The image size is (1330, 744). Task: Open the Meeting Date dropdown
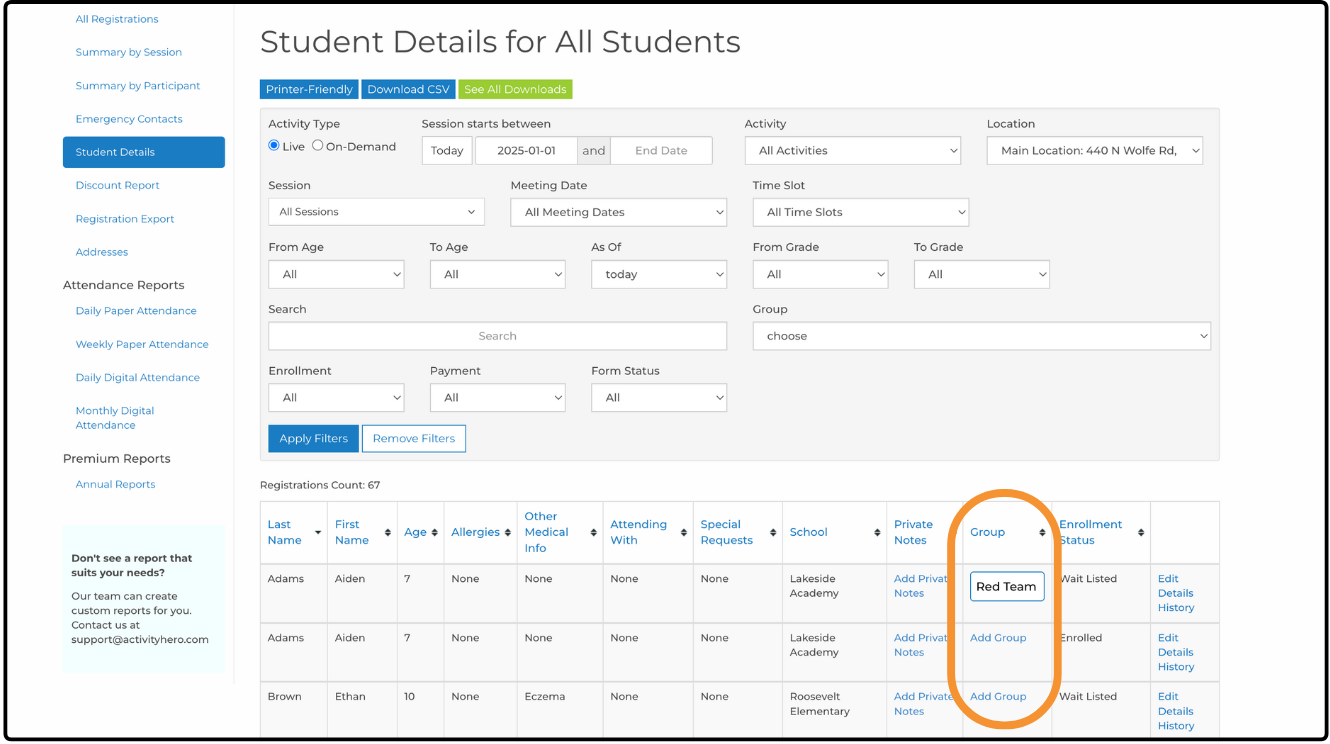pos(619,212)
